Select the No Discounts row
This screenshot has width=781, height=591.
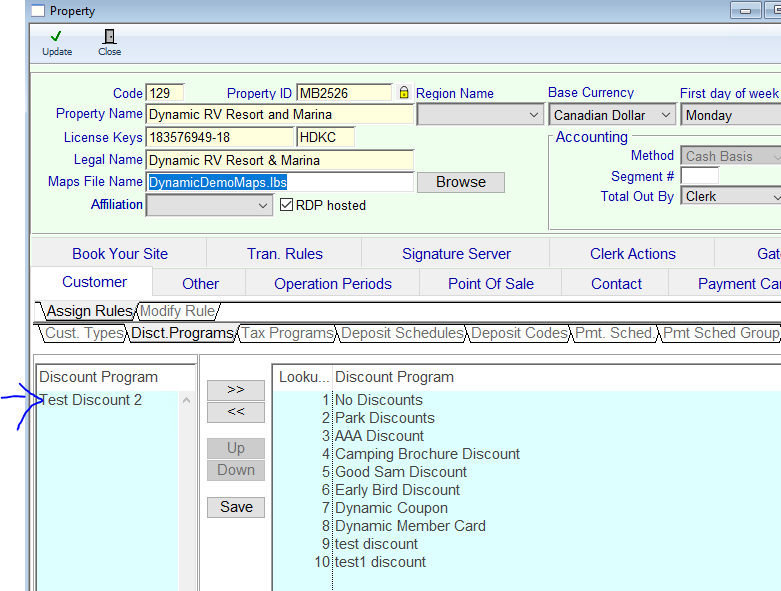click(x=527, y=400)
